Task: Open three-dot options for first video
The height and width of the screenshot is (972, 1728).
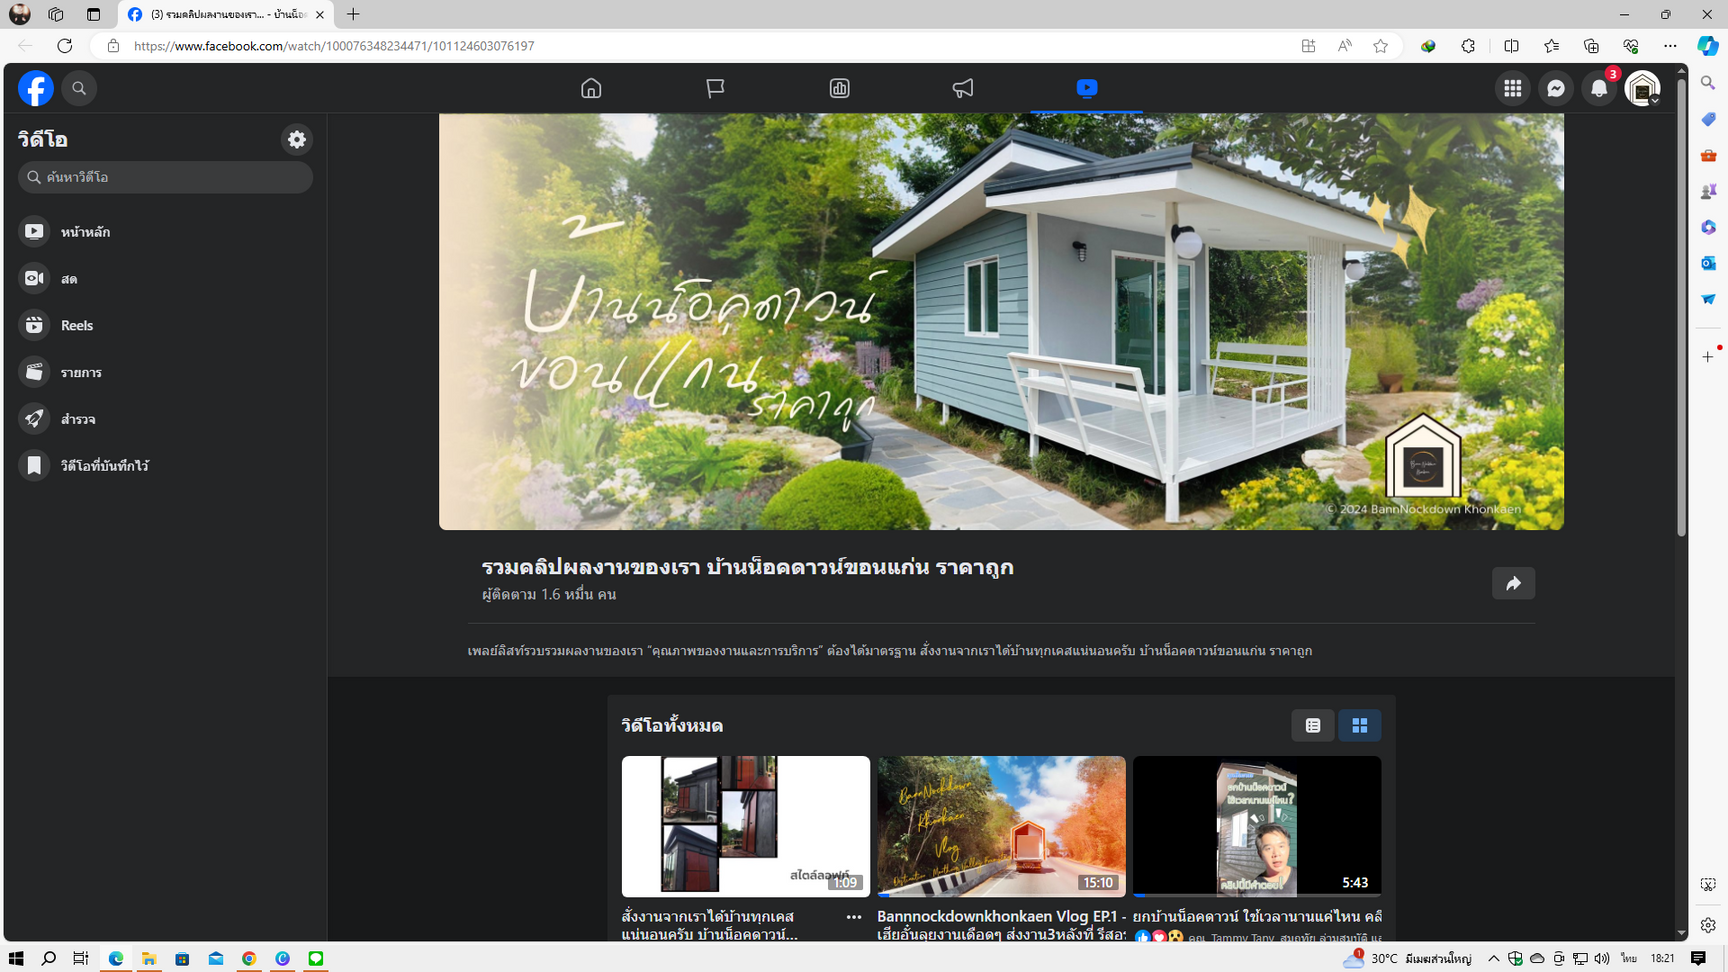Action: point(853,917)
